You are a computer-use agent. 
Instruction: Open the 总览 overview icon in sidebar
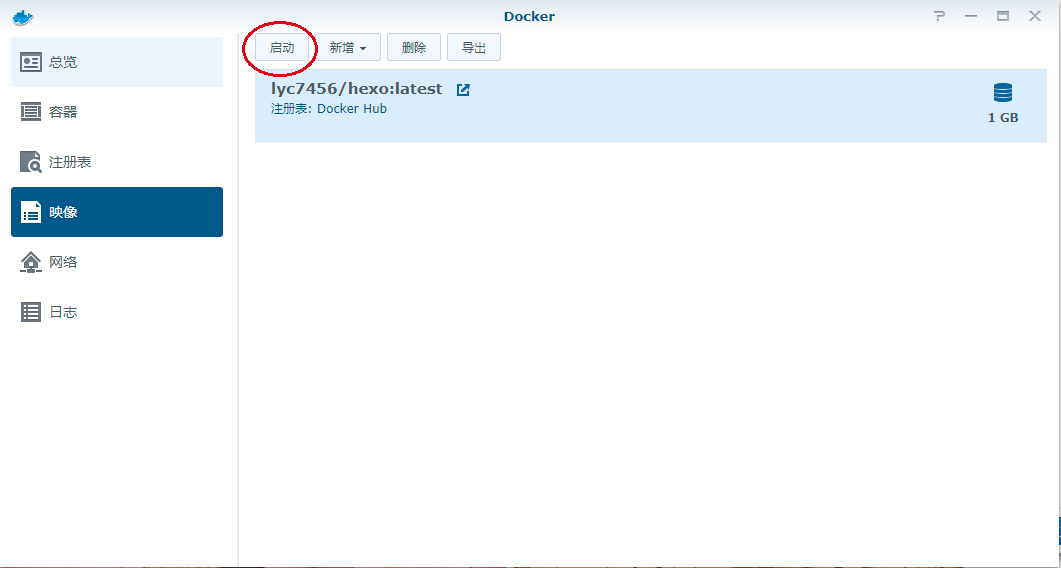pos(30,62)
